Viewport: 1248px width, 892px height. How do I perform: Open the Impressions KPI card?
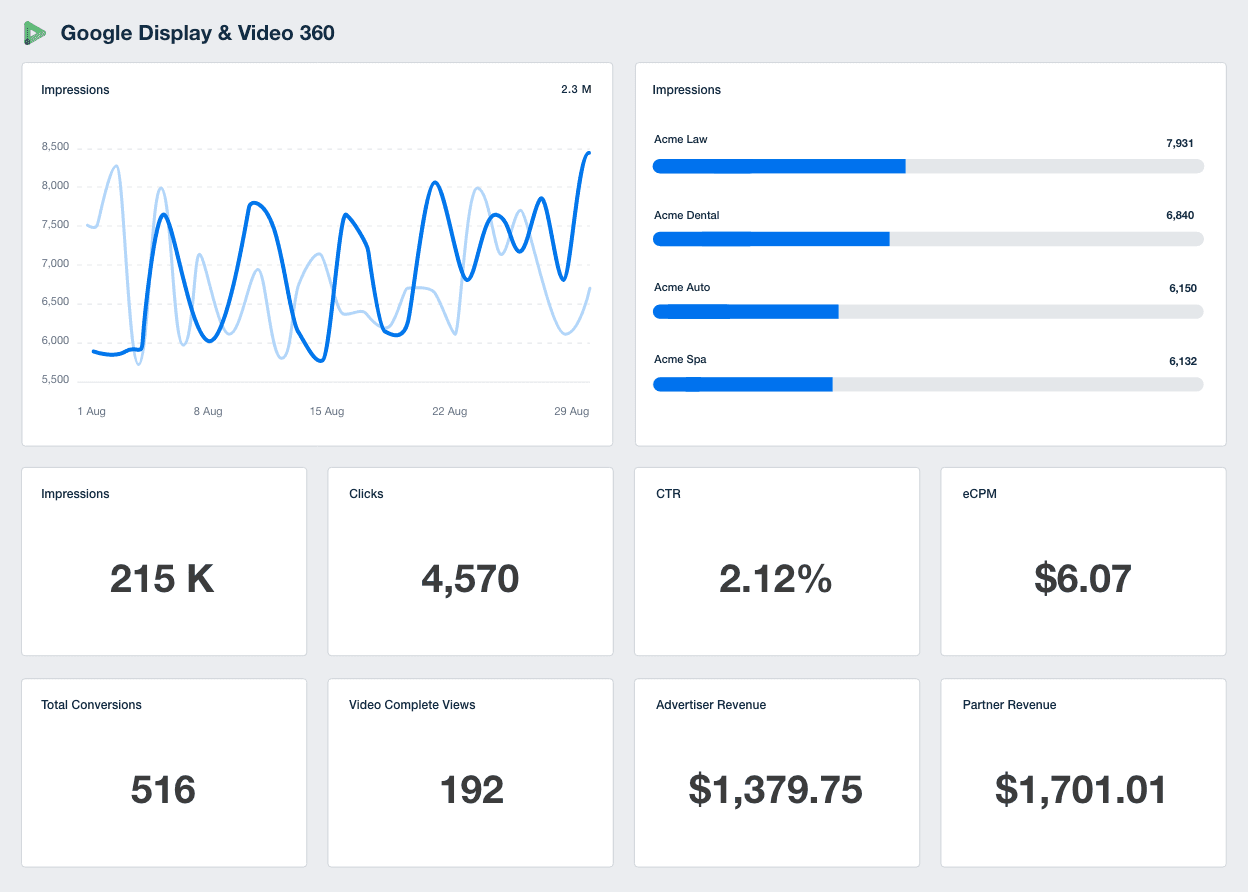[163, 561]
